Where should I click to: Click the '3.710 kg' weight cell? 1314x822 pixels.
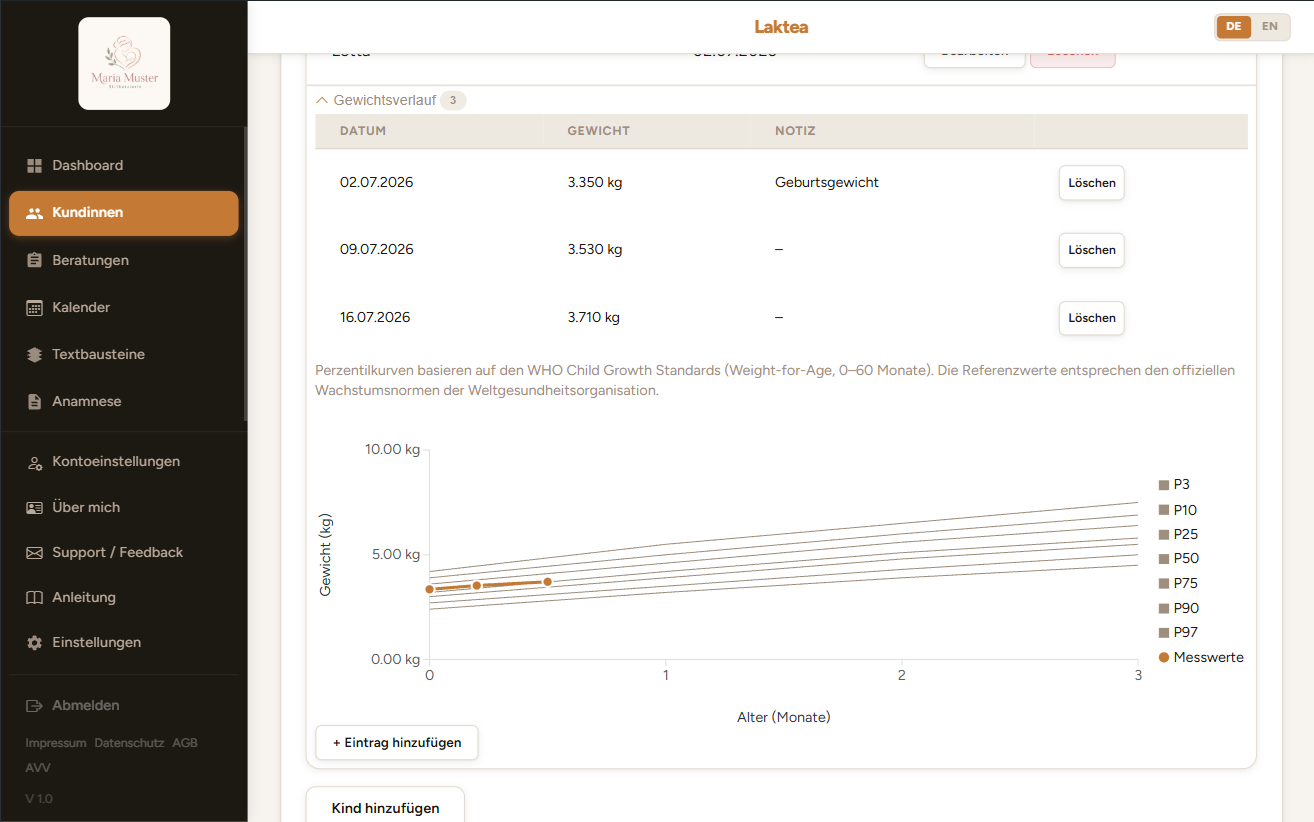tap(594, 318)
